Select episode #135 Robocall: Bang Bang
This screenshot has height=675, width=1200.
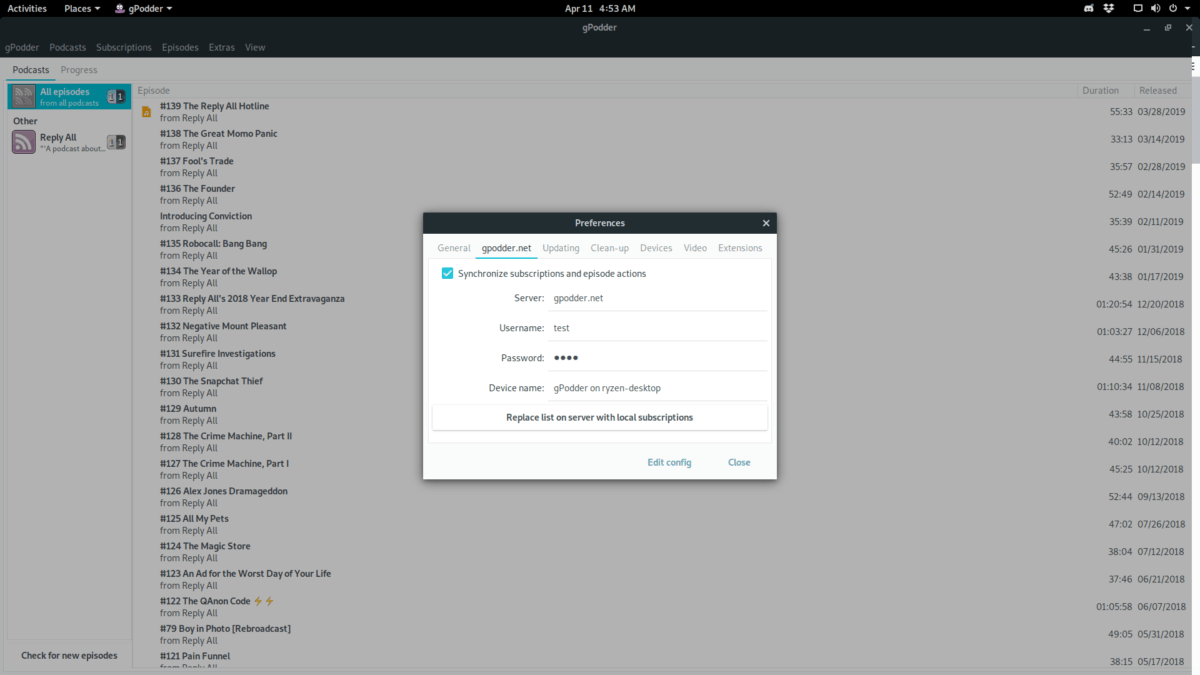pos(662,249)
